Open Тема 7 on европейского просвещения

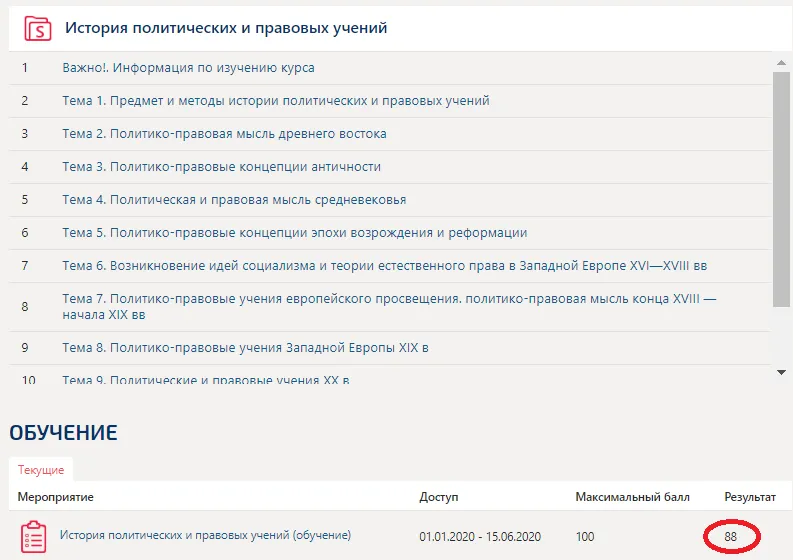pos(389,306)
